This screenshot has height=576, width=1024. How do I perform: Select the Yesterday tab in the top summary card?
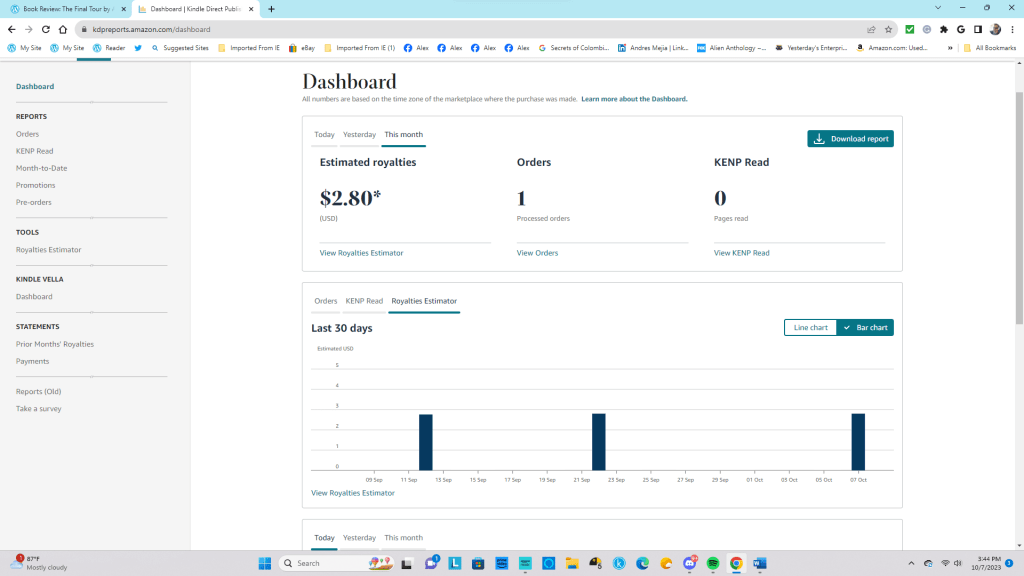pos(359,134)
